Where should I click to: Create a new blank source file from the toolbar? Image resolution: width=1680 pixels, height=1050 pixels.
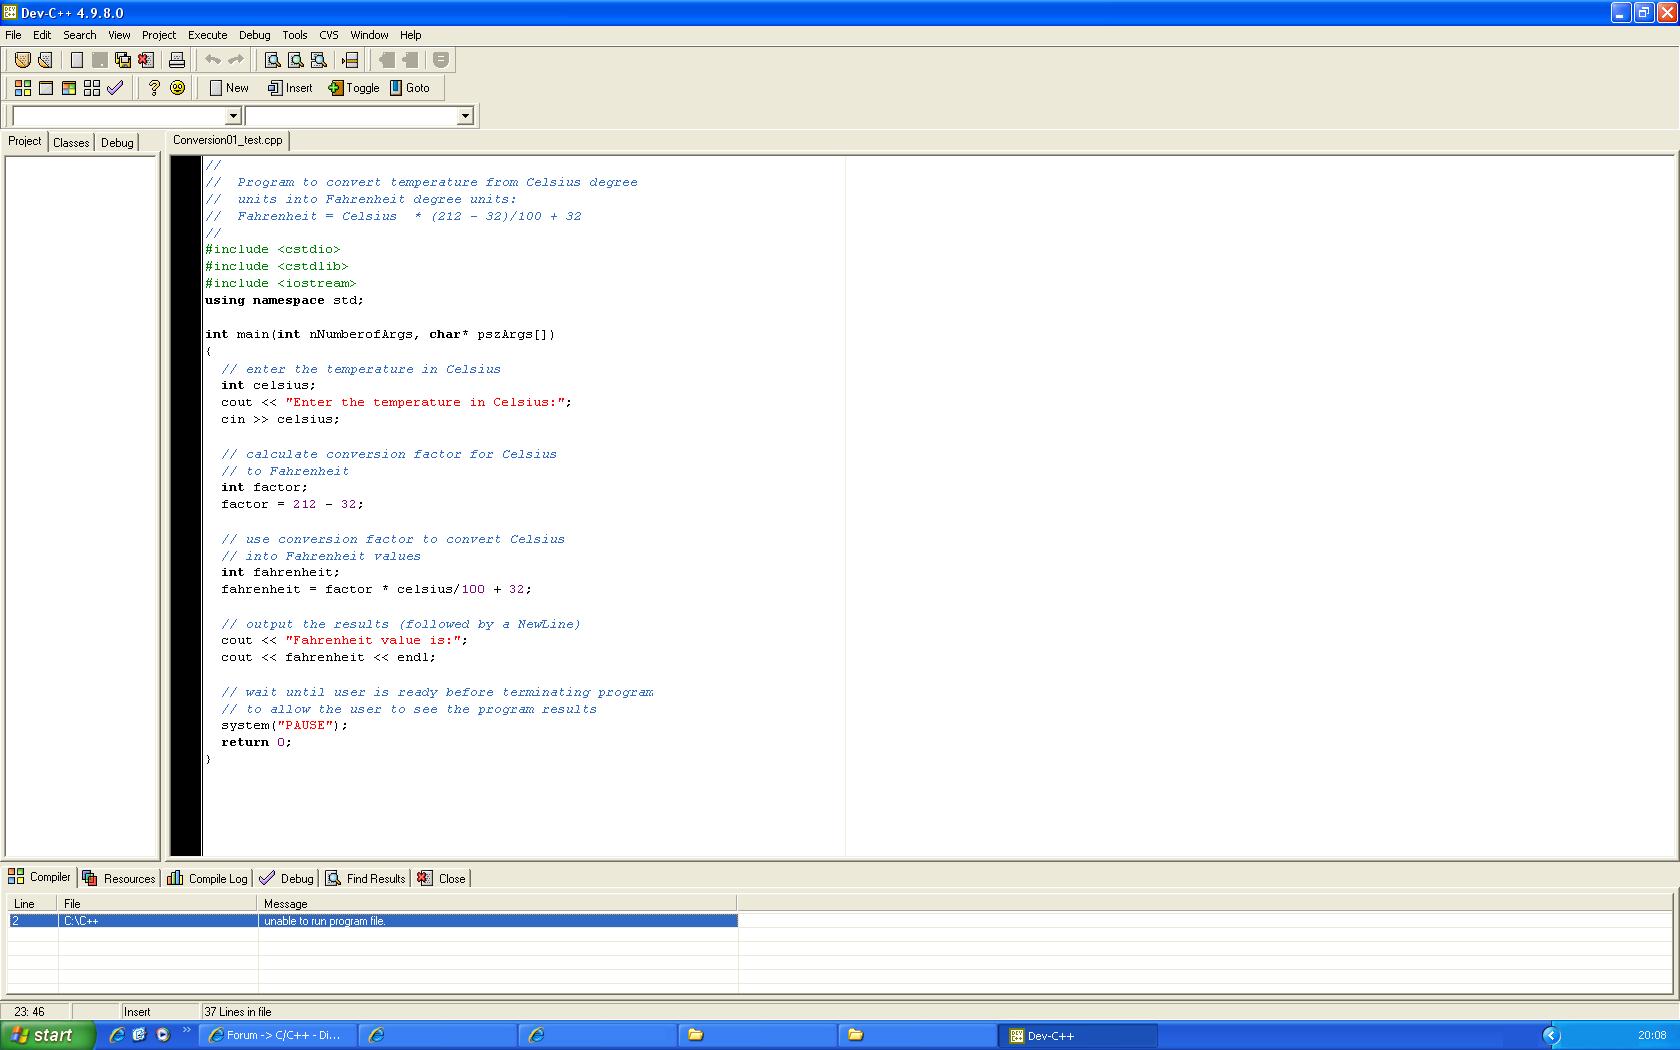pos(76,60)
